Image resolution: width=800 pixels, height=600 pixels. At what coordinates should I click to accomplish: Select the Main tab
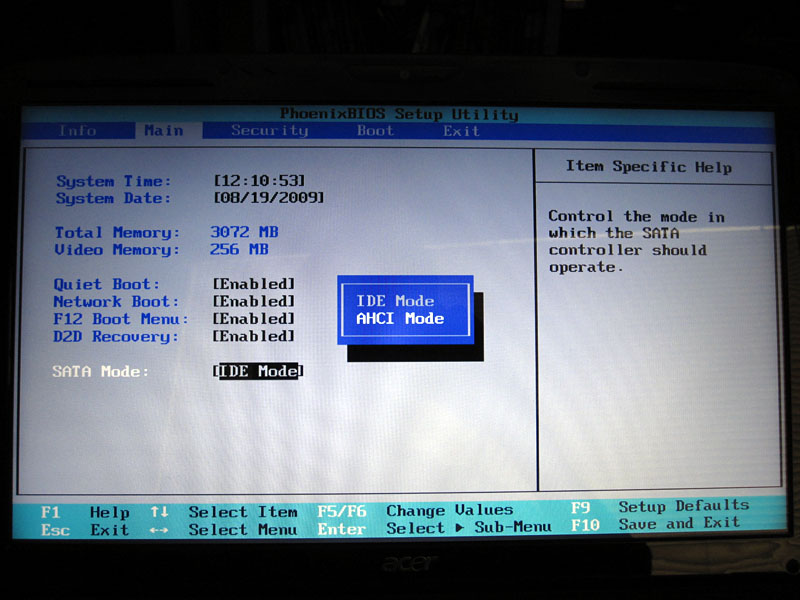(163, 131)
